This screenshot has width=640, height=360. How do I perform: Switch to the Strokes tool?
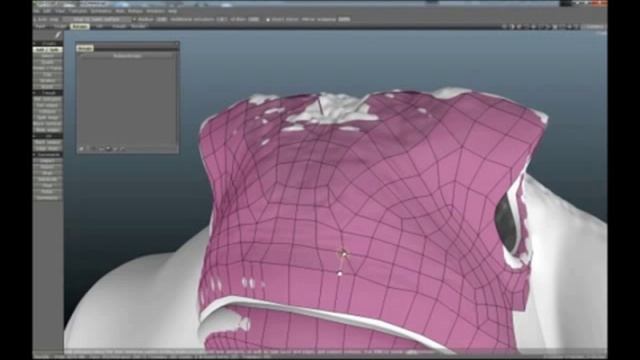click(47, 80)
